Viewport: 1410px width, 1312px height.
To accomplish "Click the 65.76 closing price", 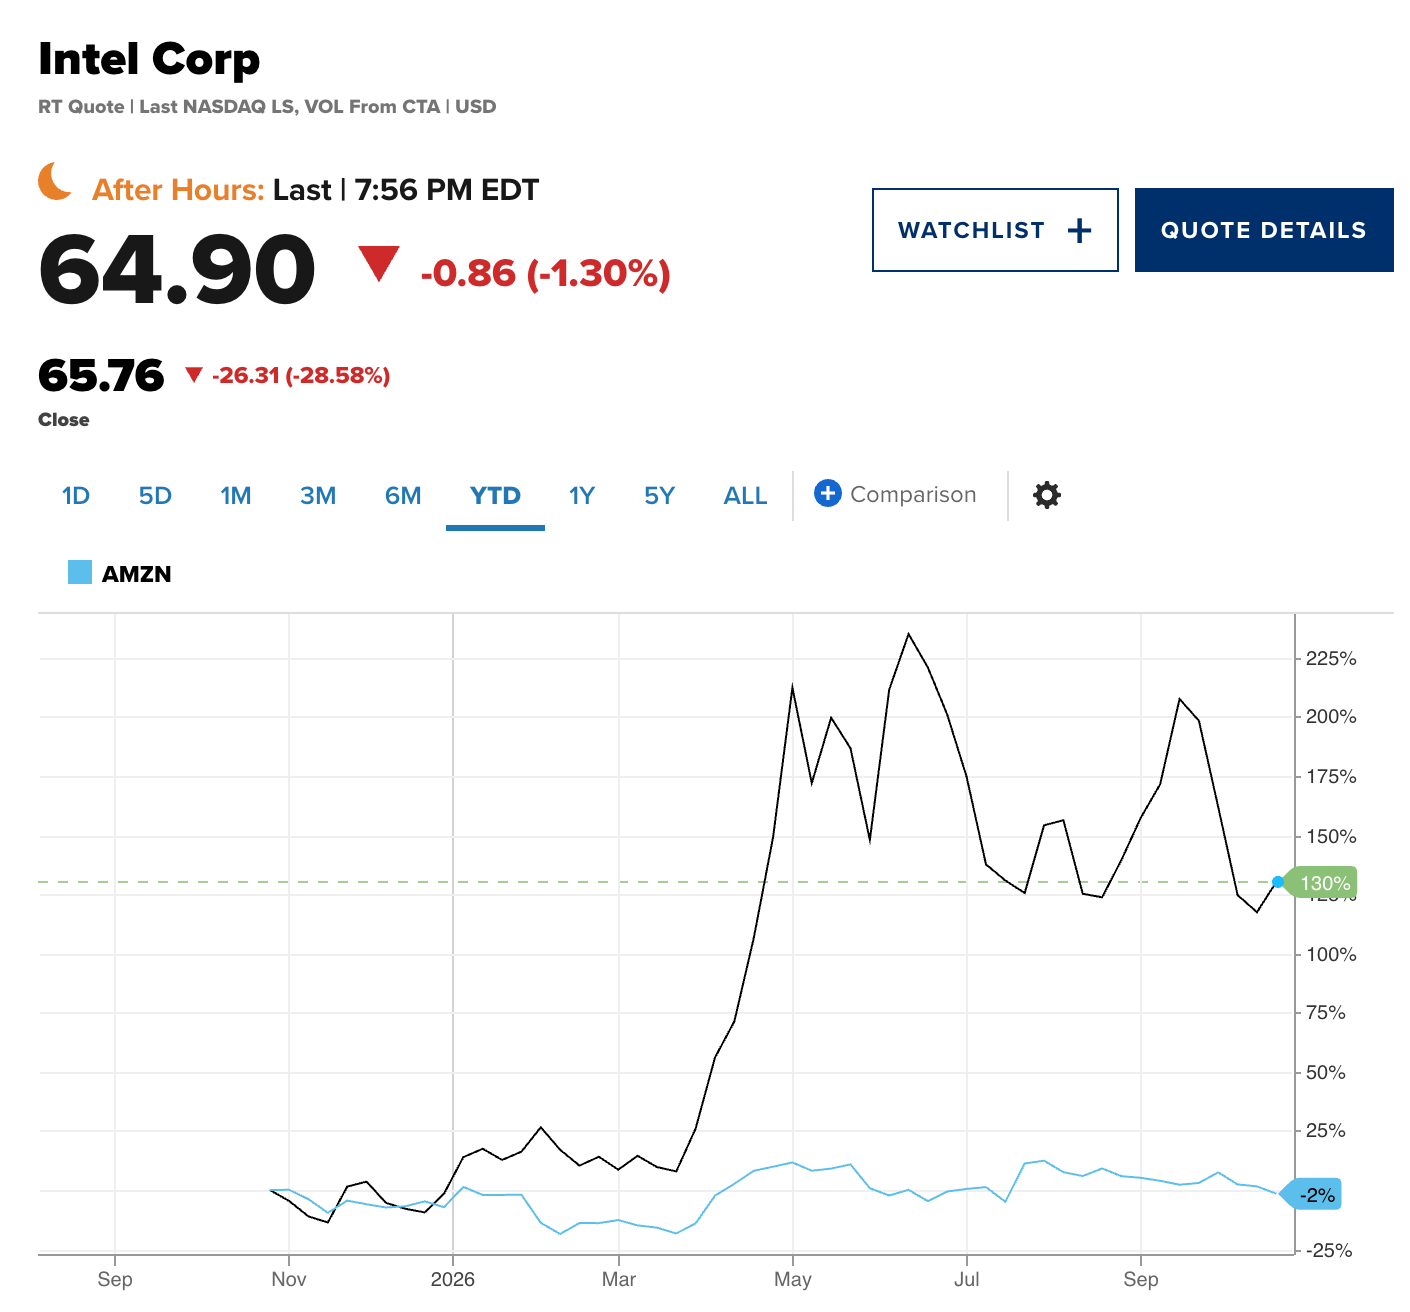I will click(x=101, y=376).
